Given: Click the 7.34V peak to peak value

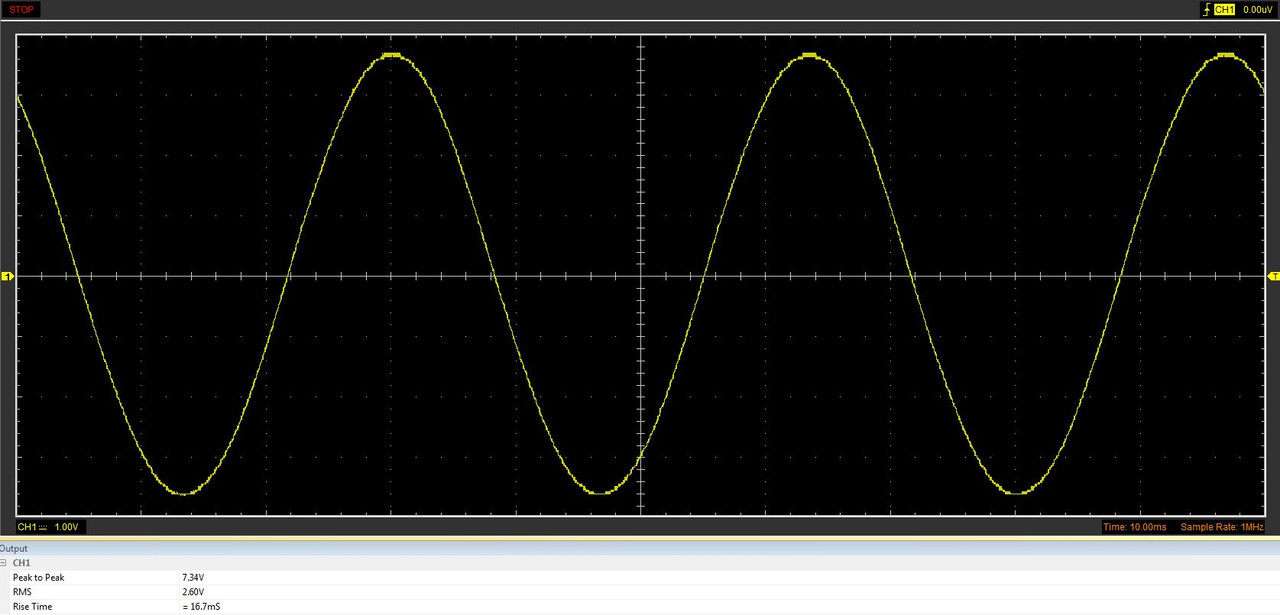Looking at the screenshot, I should coord(193,578).
